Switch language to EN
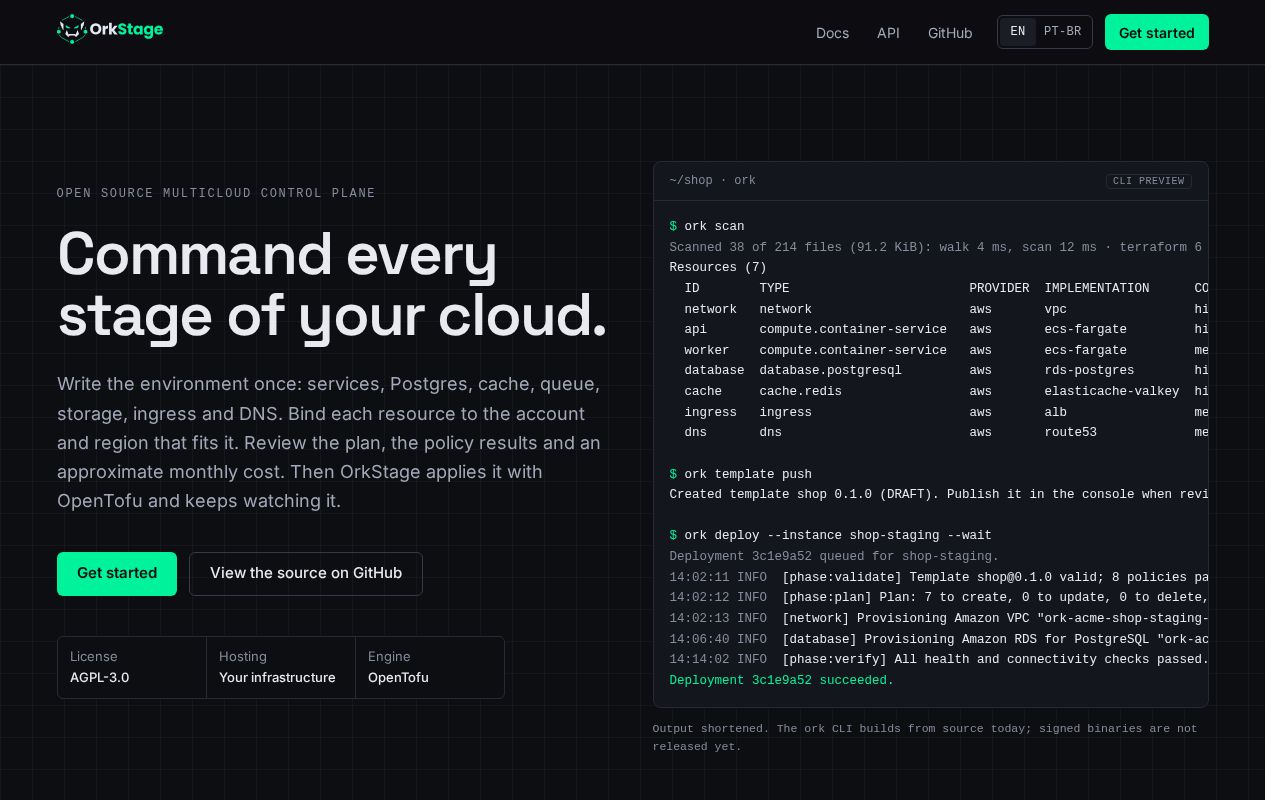Screen dimensions: 1280x800 (1018, 32)
